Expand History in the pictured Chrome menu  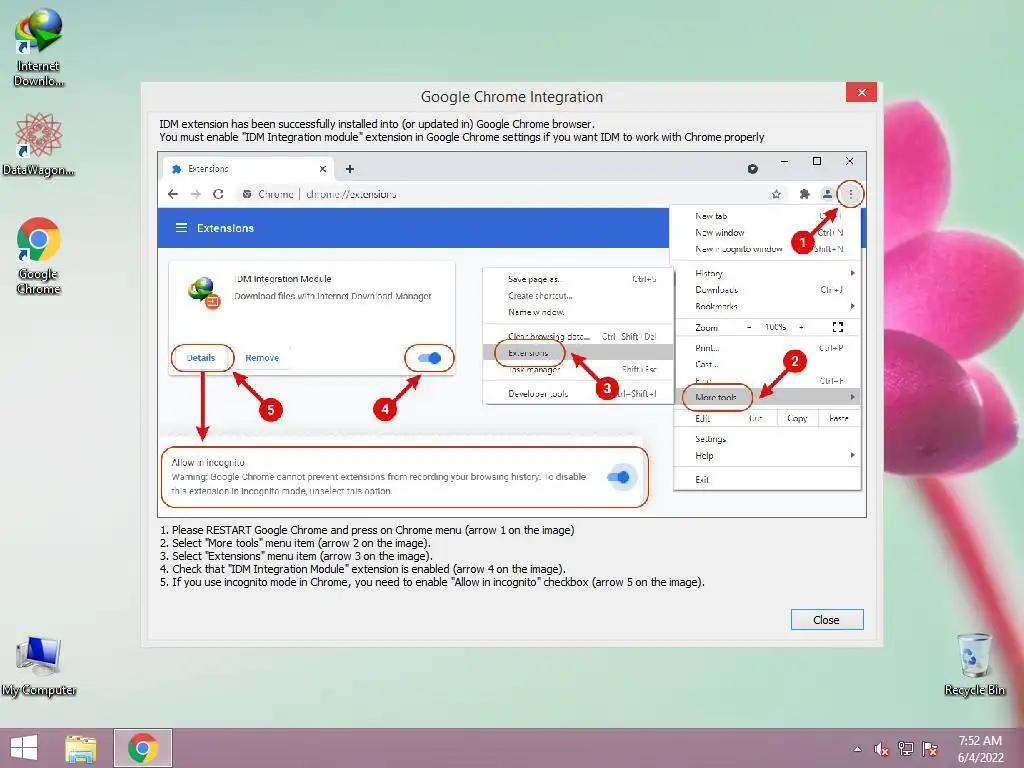(768, 273)
